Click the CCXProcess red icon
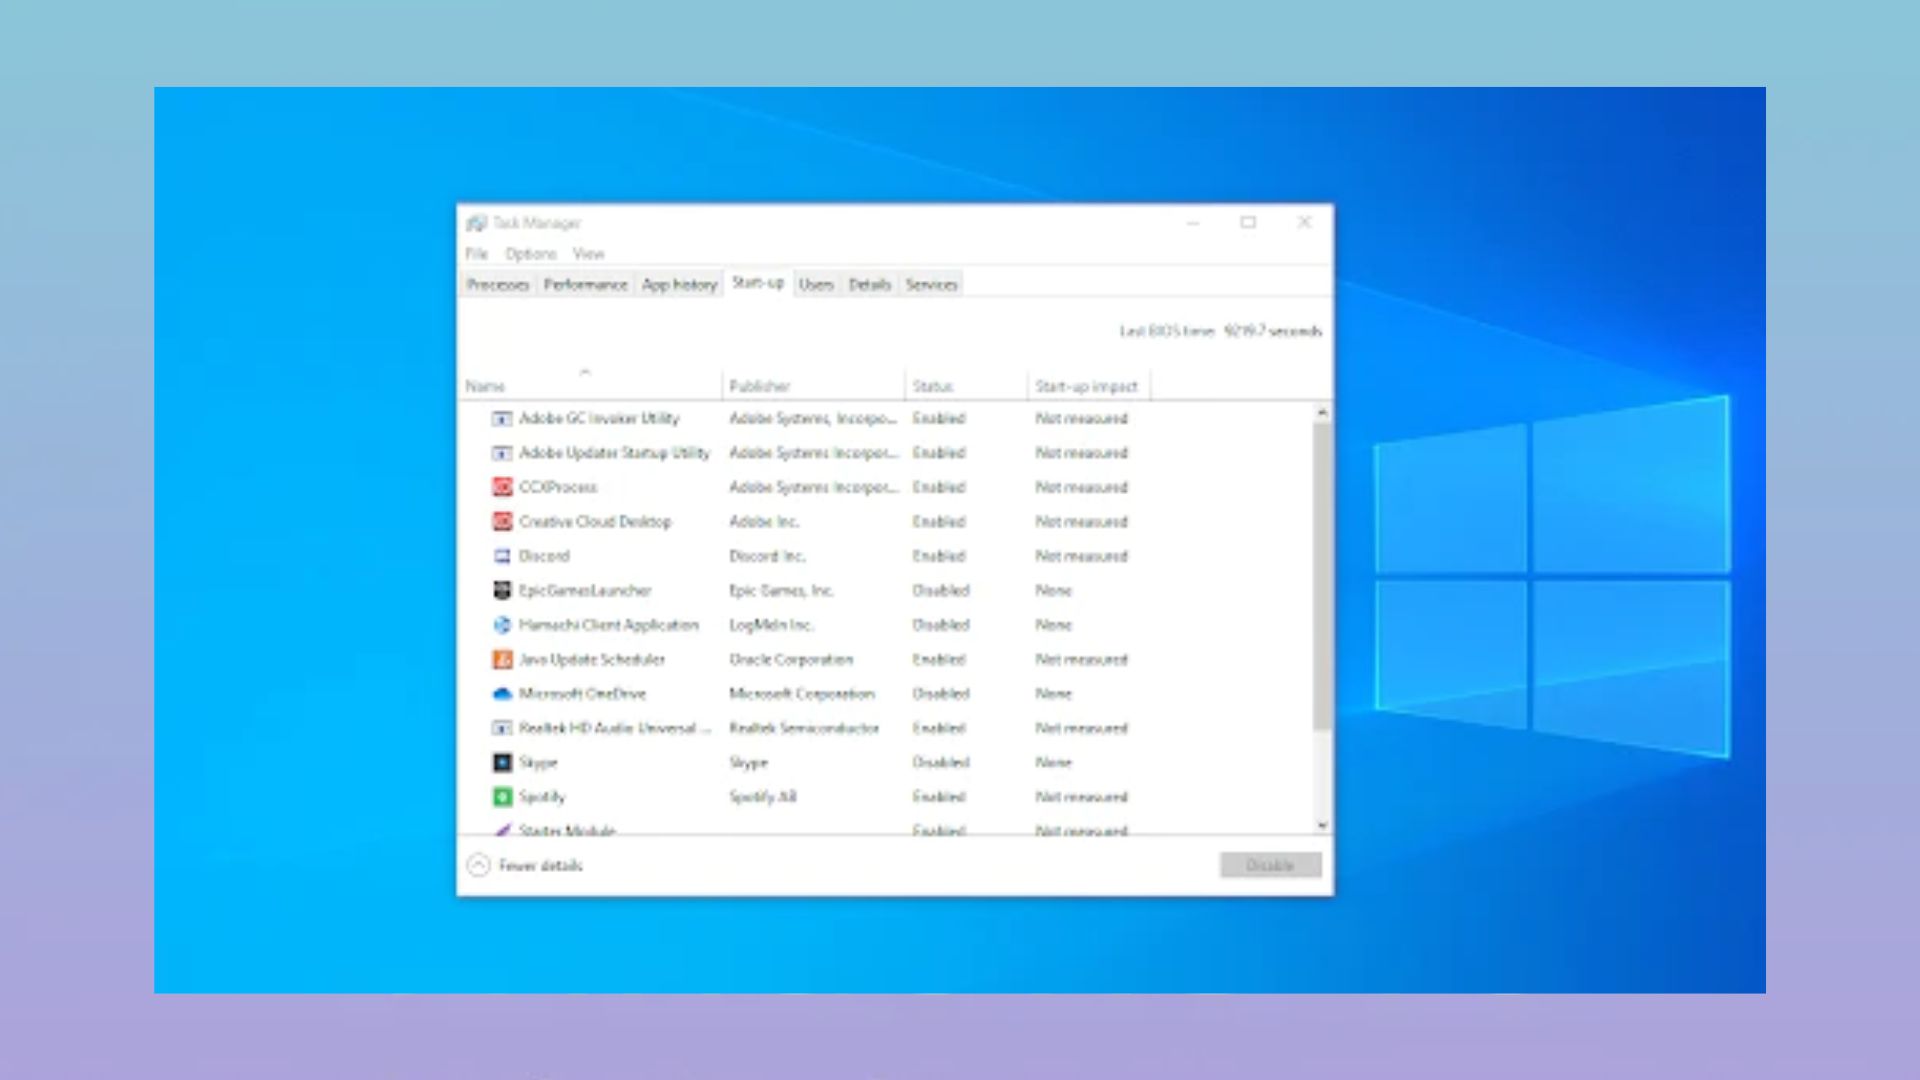1920x1080 pixels. click(x=502, y=487)
